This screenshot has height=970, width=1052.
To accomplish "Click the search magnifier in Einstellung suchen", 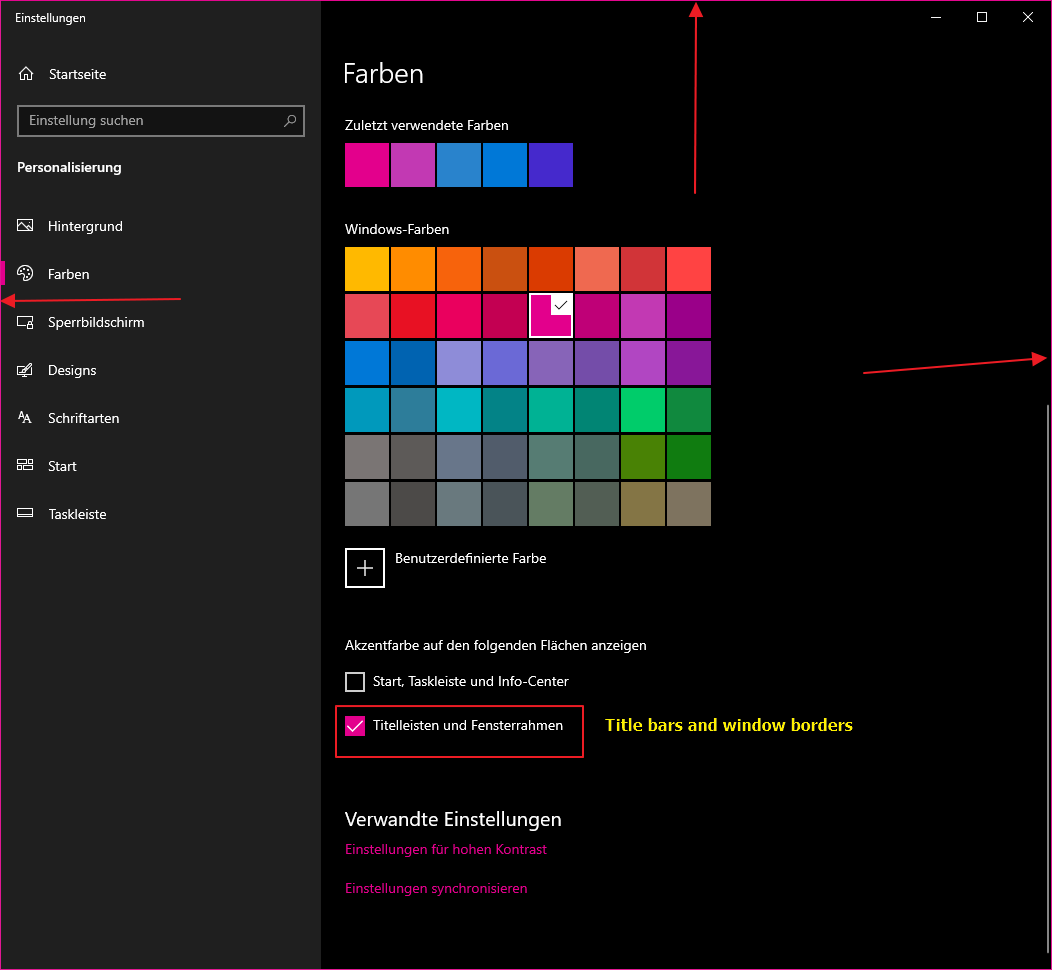I will pyautogui.click(x=290, y=121).
